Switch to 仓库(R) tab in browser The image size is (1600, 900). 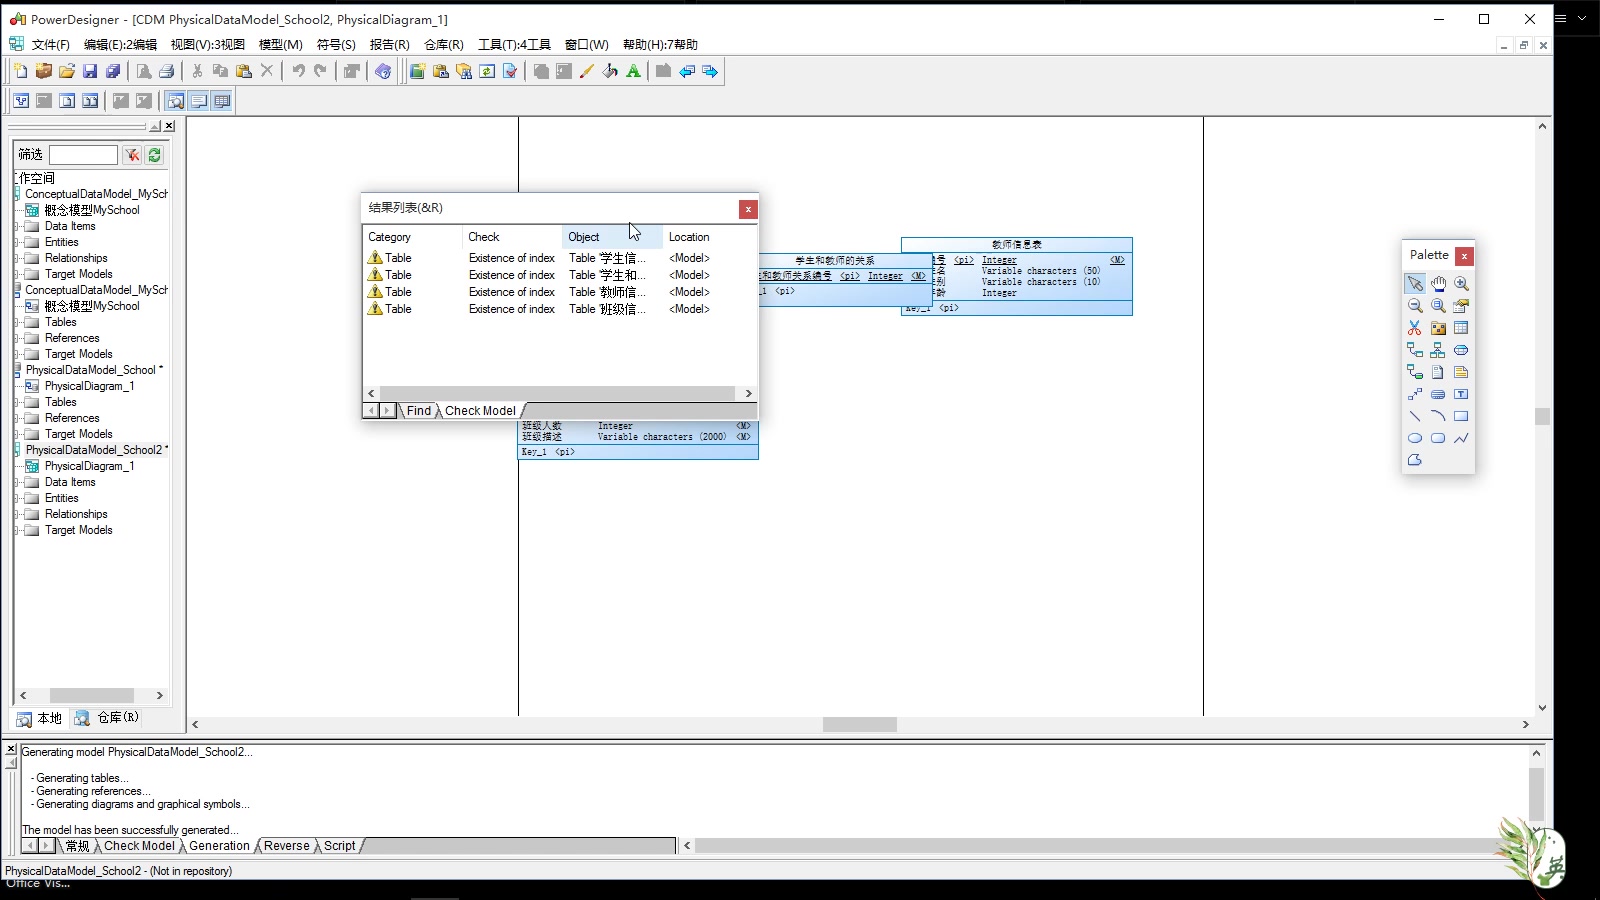(x=108, y=718)
